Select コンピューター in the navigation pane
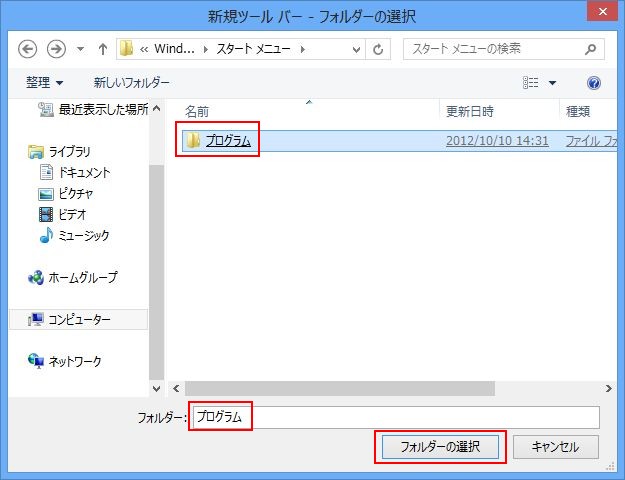Viewport: 625px width, 480px height. coord(79,320)
